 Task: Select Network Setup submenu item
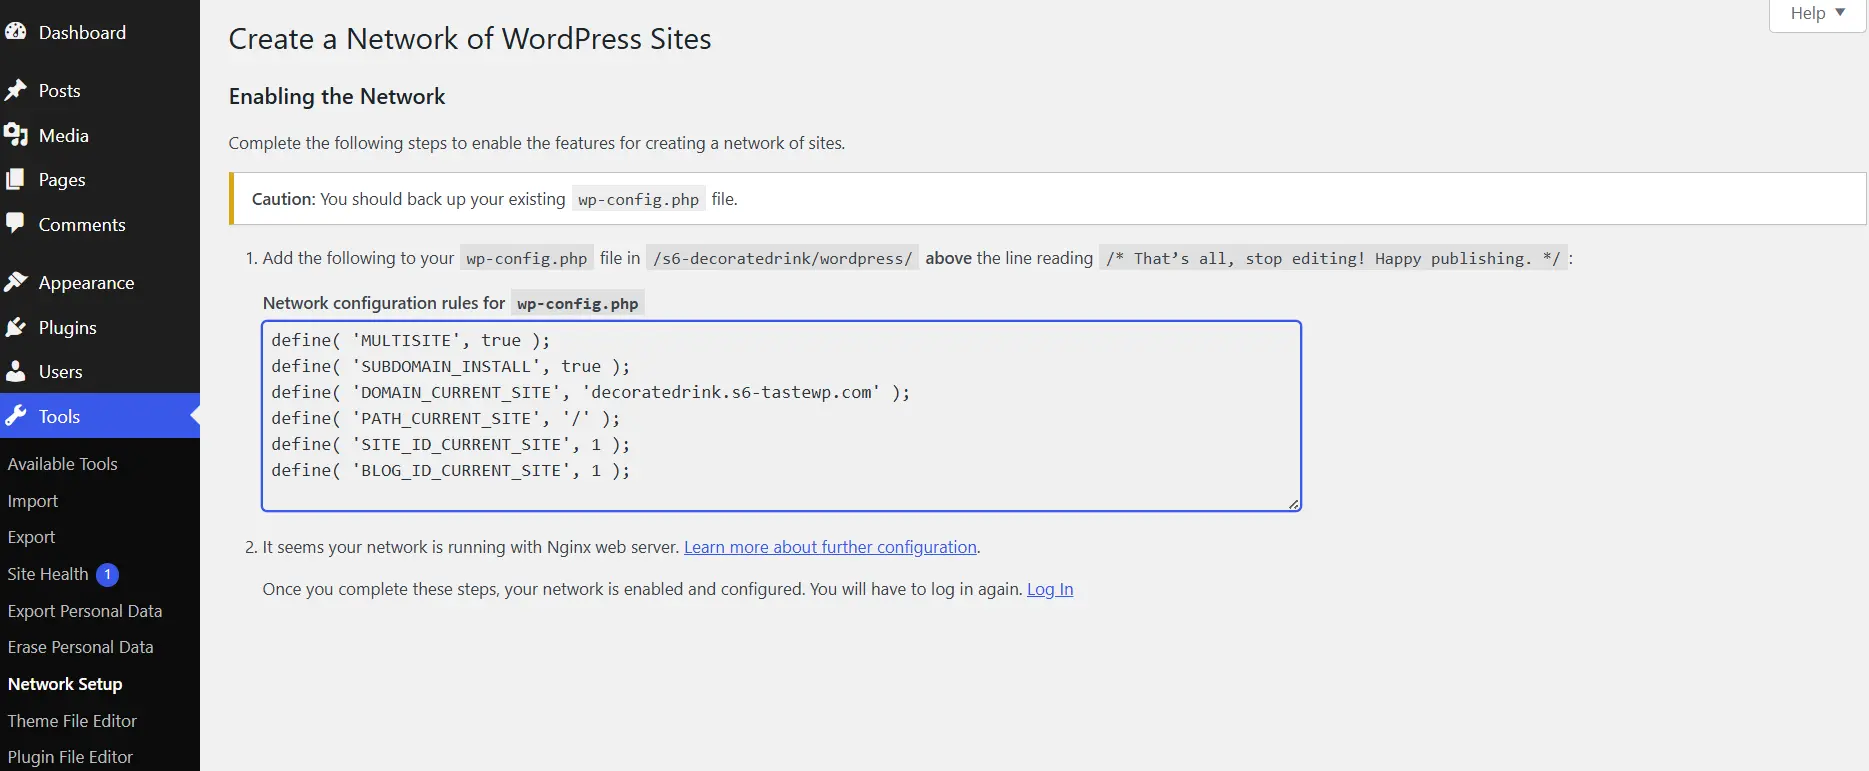coord(65,684)
